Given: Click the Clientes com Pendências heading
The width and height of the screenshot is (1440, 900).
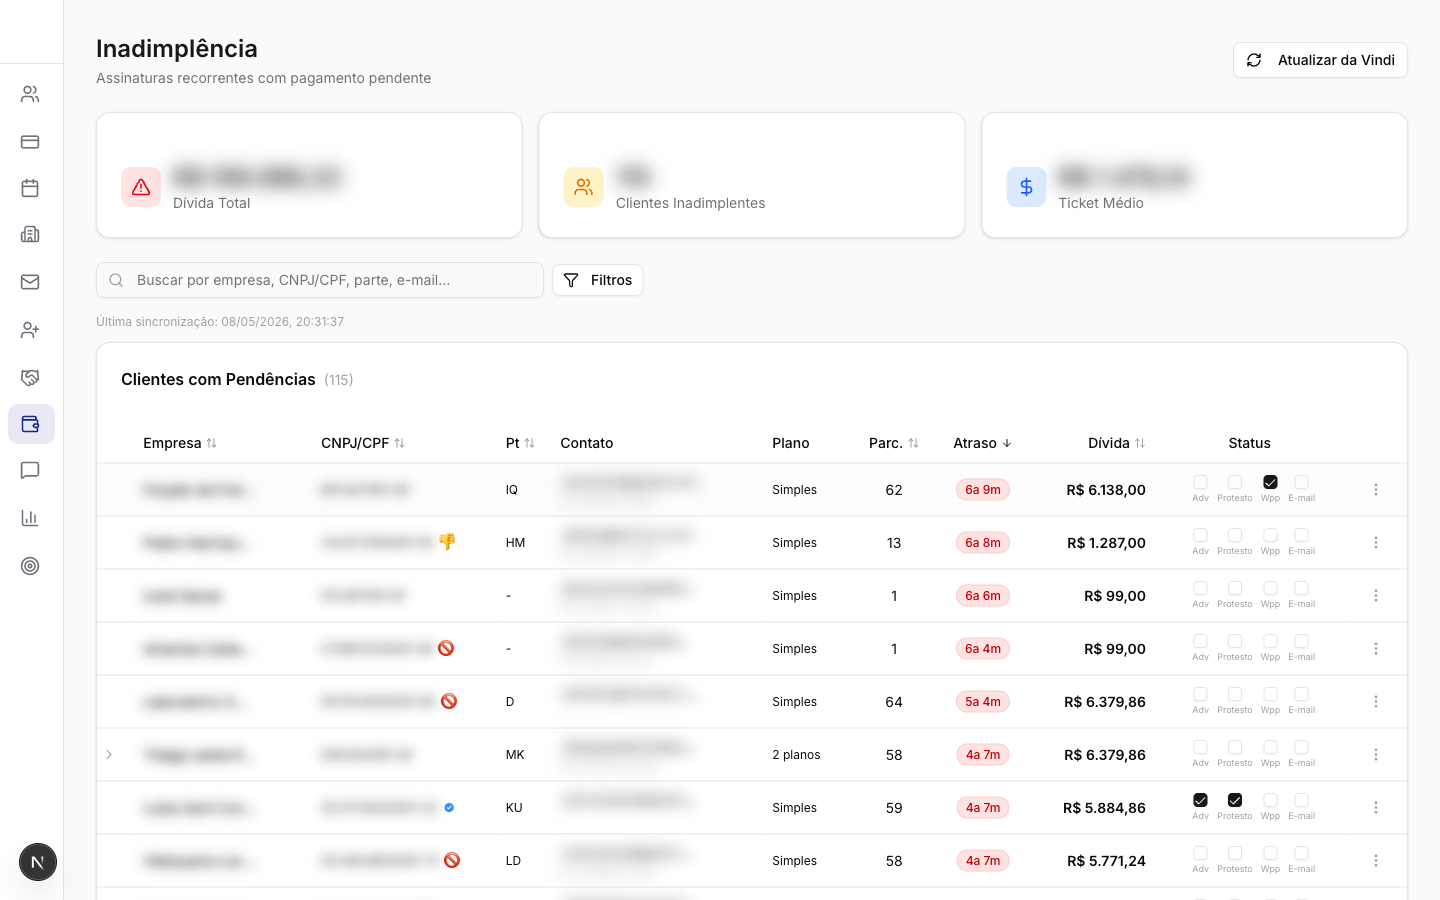Looking at the screenshot, I should click(218, 379).
